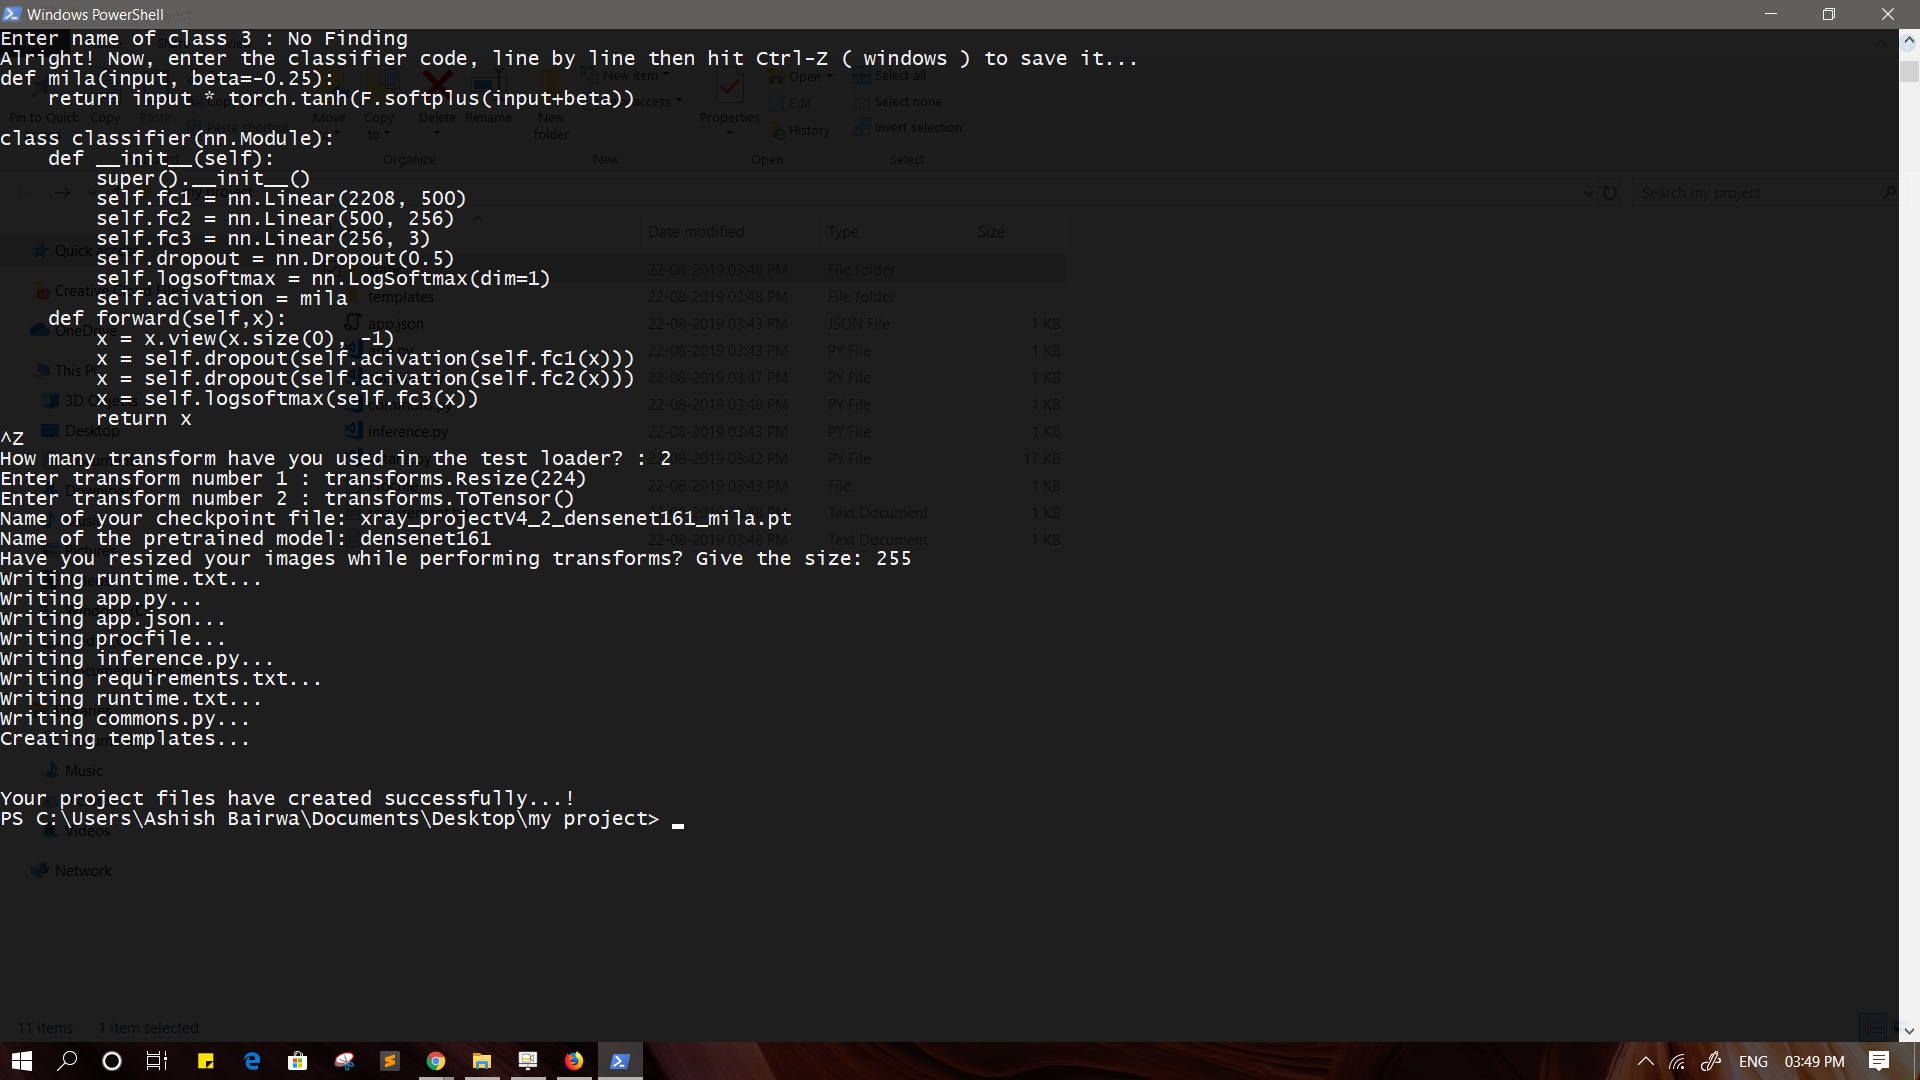Click 'Writing app.py...' output line
The height and width of the screenshot is (1080, 1920).
click(x=101, y=599)
